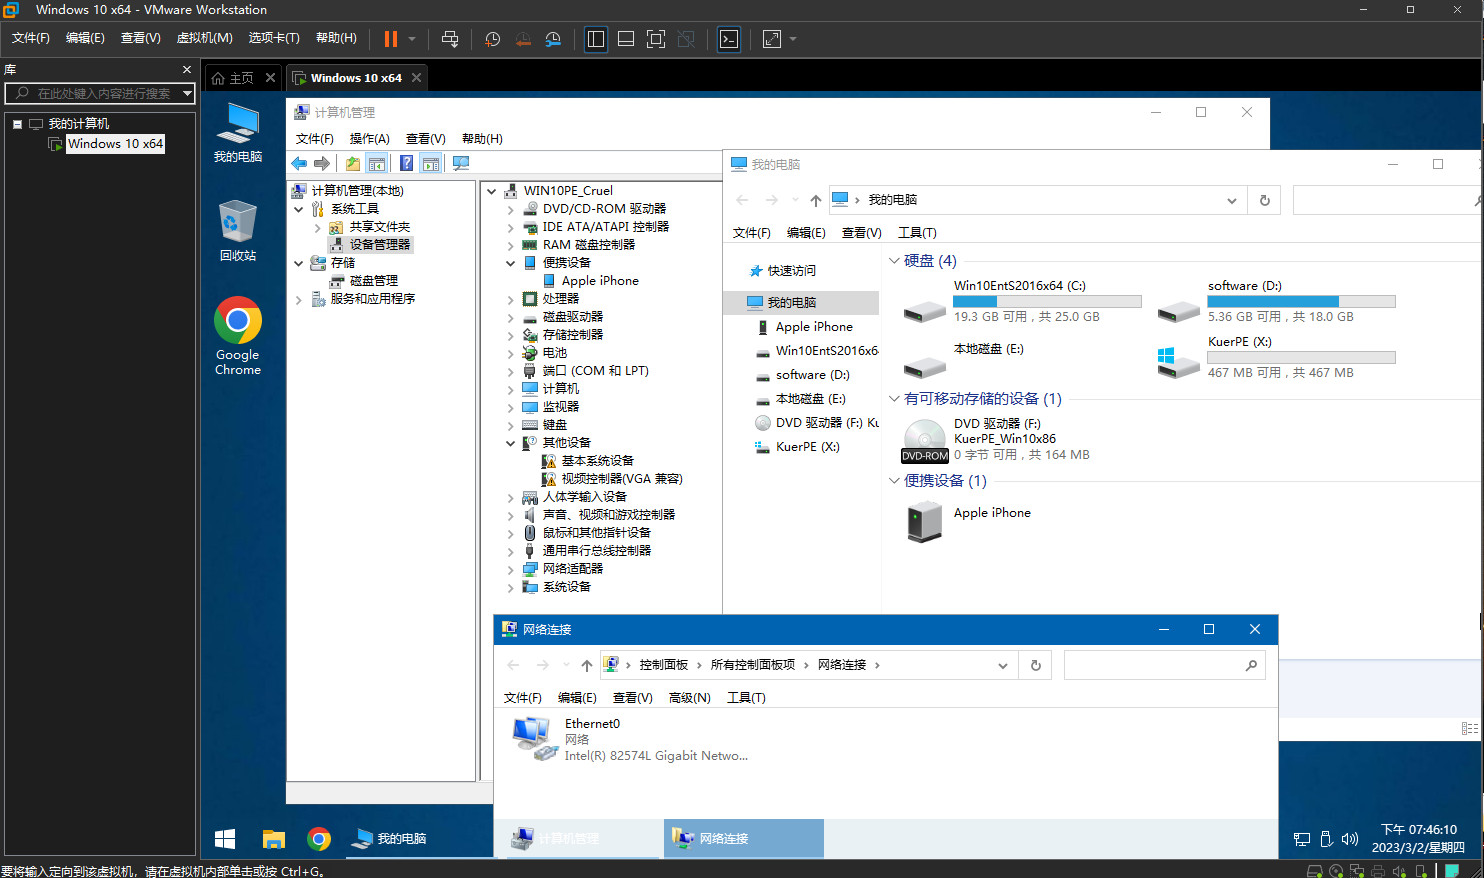1484x878 pixels.
Task: Click the VMware library search field
Action: click(100, 93)
